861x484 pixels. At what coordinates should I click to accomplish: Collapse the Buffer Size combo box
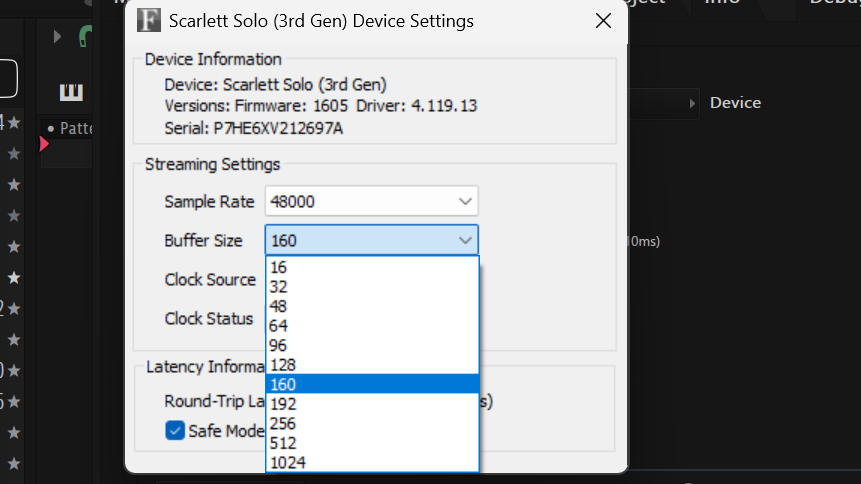[372, 240]
